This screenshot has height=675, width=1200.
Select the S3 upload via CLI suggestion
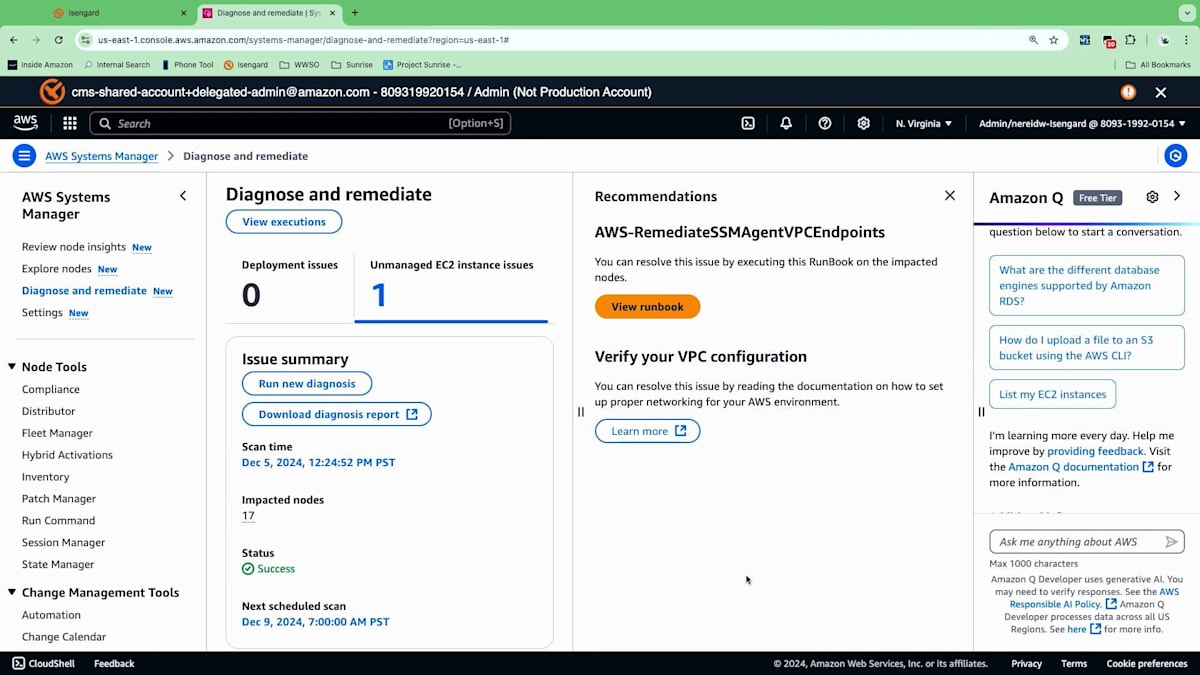1087,347
